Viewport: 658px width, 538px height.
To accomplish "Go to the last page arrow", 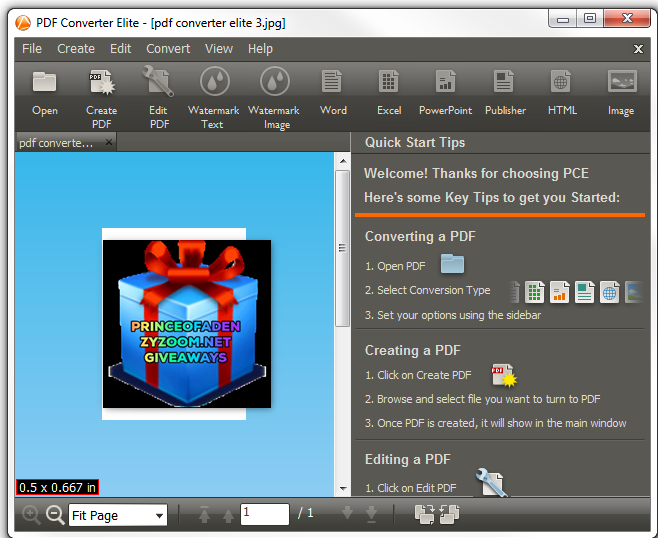I will [371, 514].
